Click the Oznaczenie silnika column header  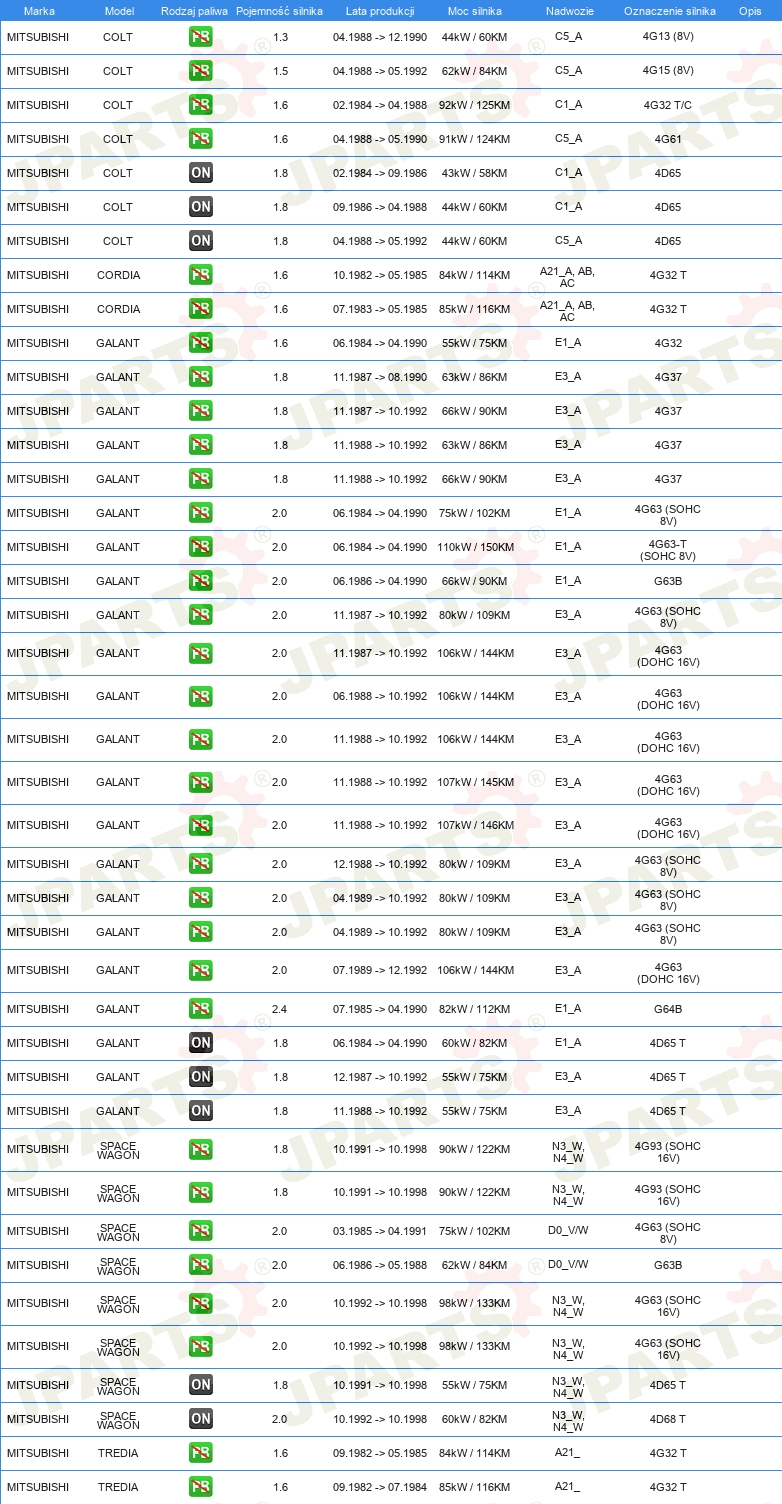pyautogui.click(x=669, y=11)
